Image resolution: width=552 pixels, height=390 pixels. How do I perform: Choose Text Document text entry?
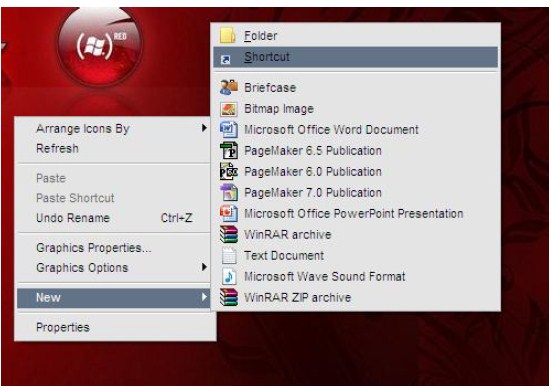tap(284, 256)
